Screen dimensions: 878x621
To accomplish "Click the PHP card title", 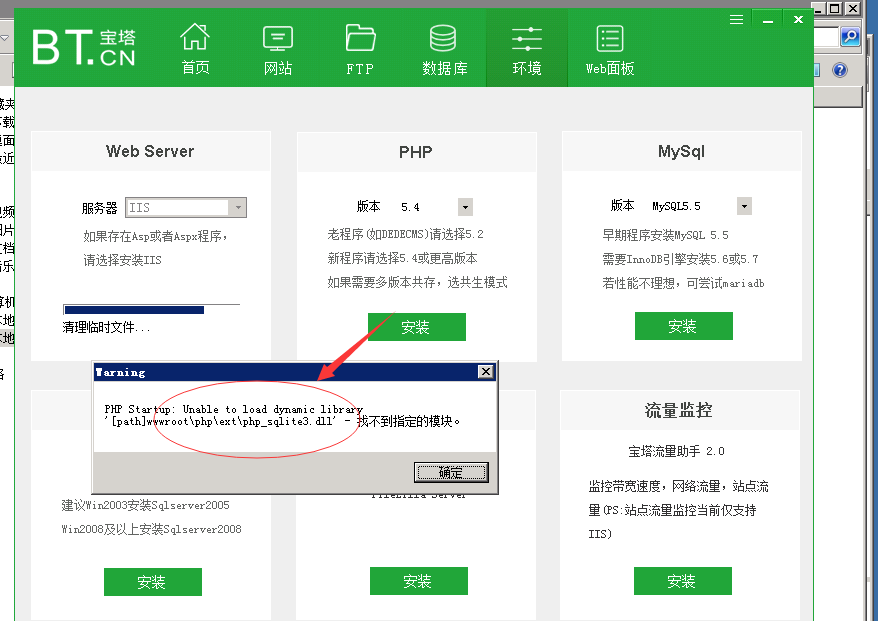I will click(415, 152).
